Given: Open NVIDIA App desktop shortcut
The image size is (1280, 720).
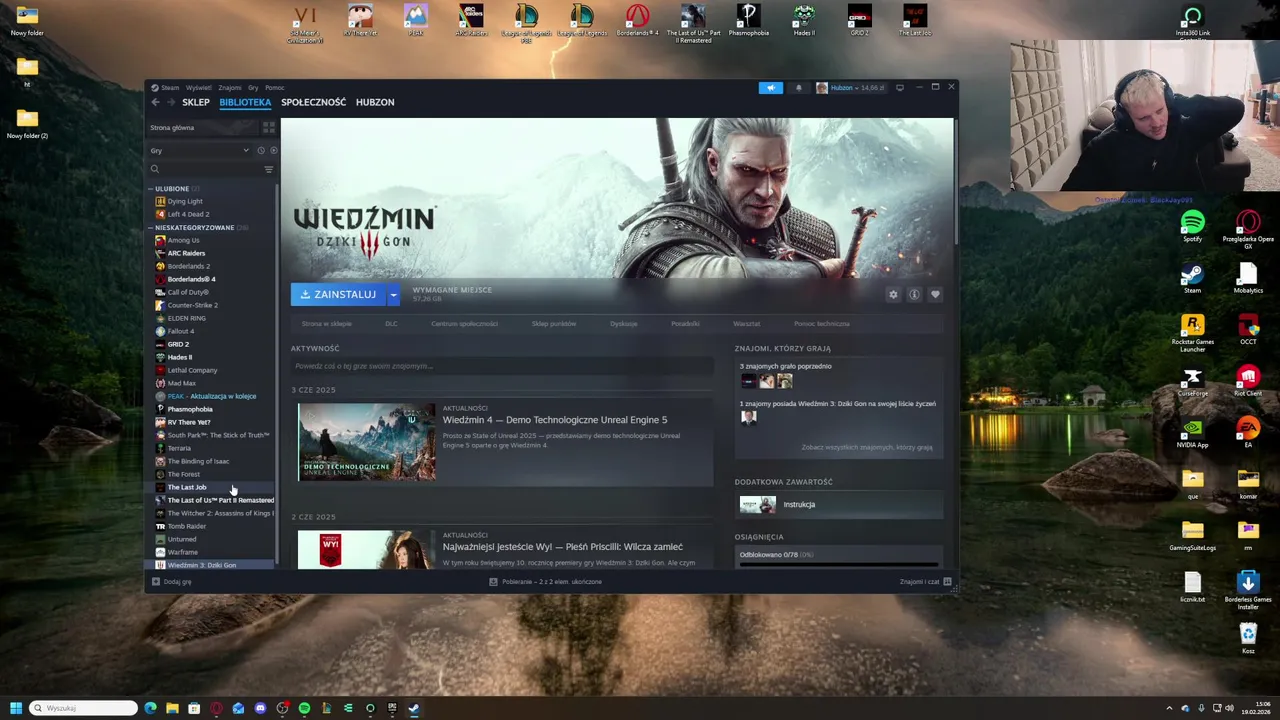Looking at the screenshot, I should pos(1192,434).
